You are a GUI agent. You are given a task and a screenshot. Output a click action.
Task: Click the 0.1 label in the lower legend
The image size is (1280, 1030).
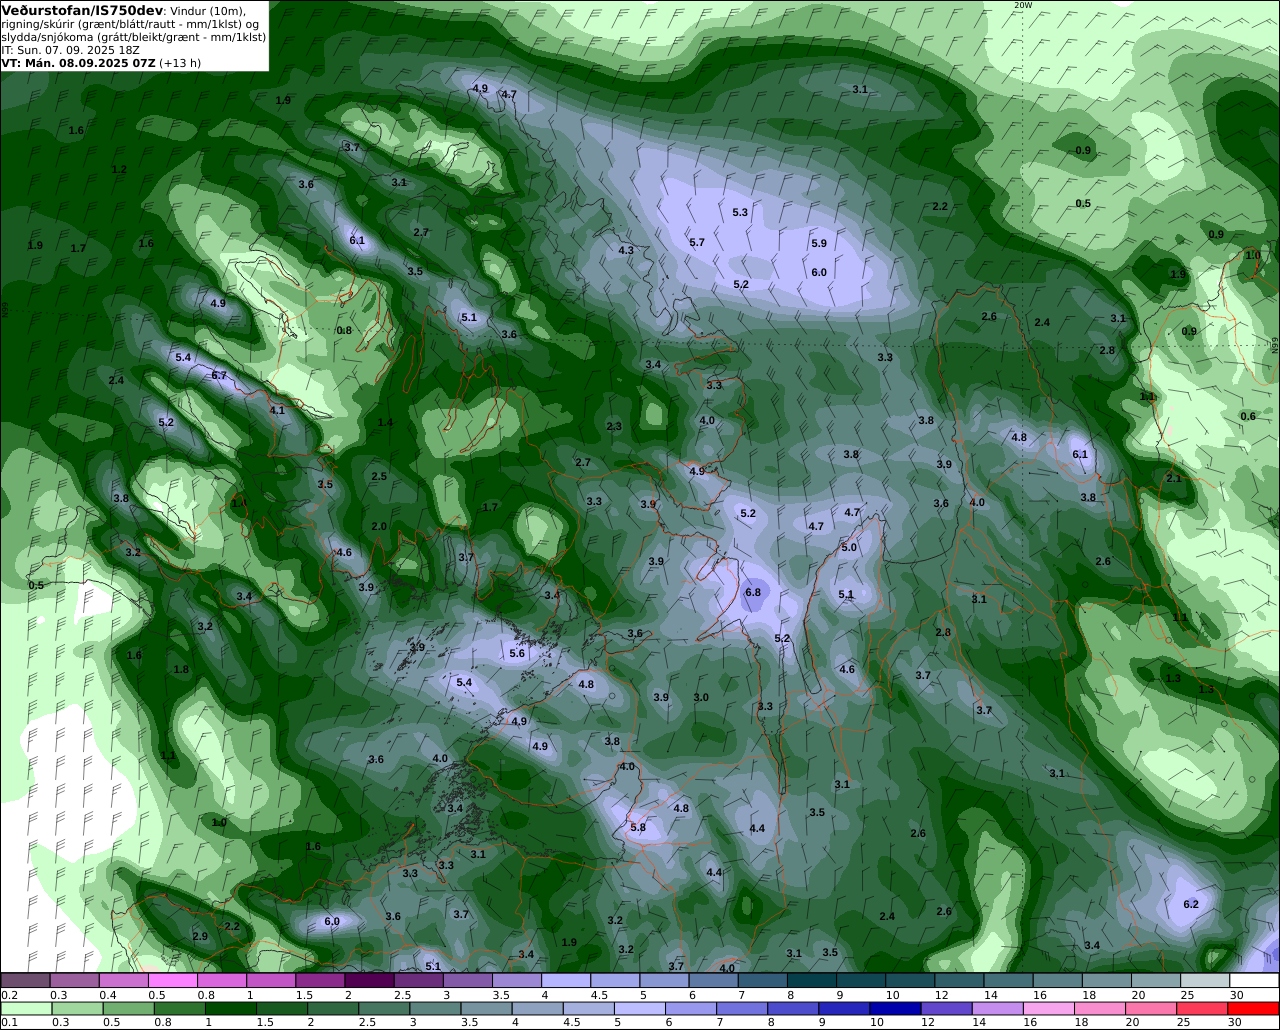pos(9,1022)
